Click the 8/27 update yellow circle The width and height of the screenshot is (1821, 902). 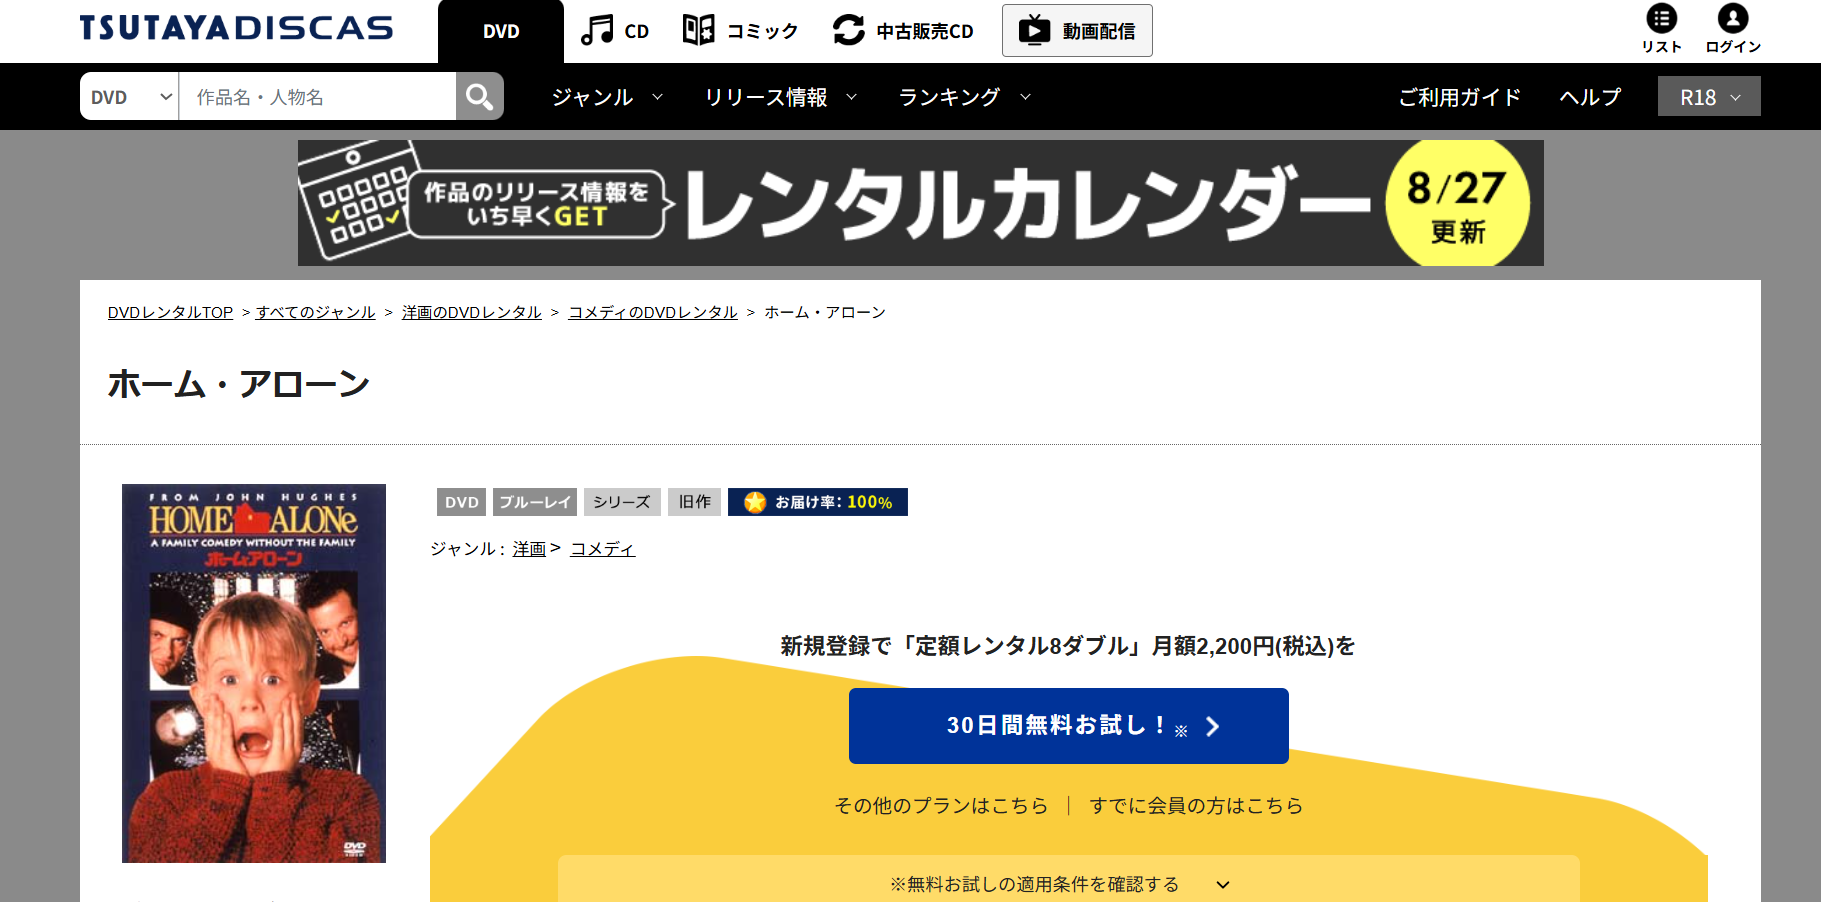pos(1457,203)
